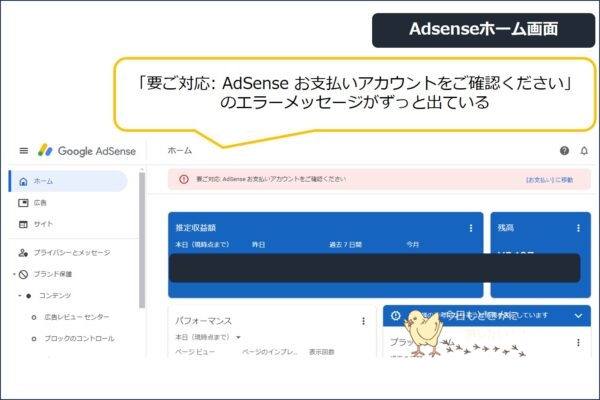The height and width of the screenshot is (400, 600).
Task: Open 広告レビュー センター
Action: tap(77, 317)
